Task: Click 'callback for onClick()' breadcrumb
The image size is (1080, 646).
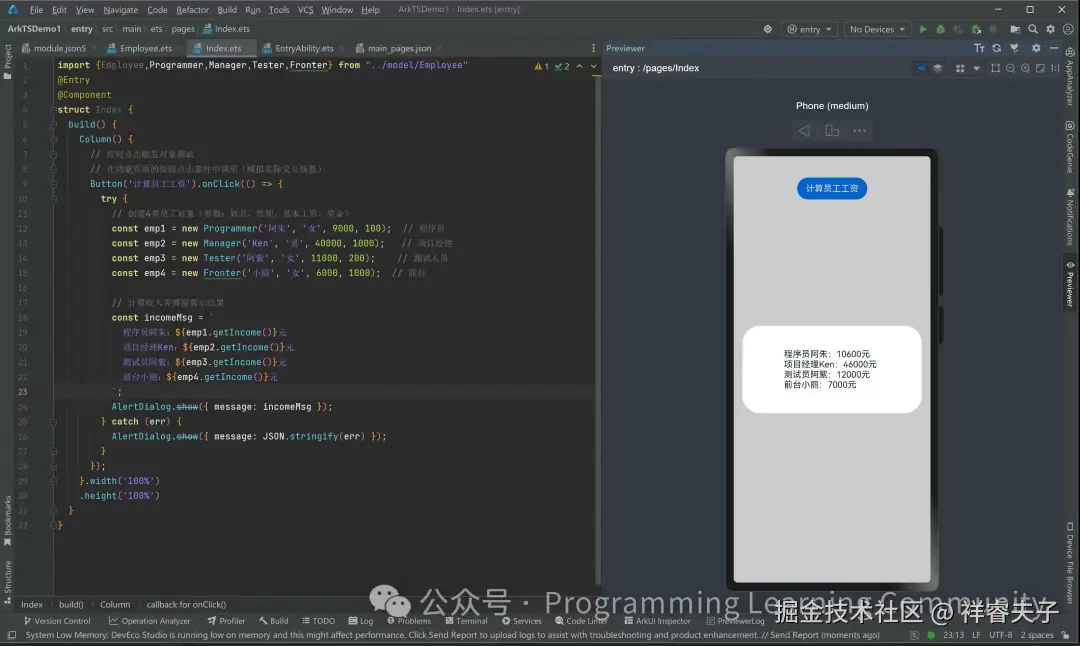Action: pyautogui.click(x=186, y=605)
